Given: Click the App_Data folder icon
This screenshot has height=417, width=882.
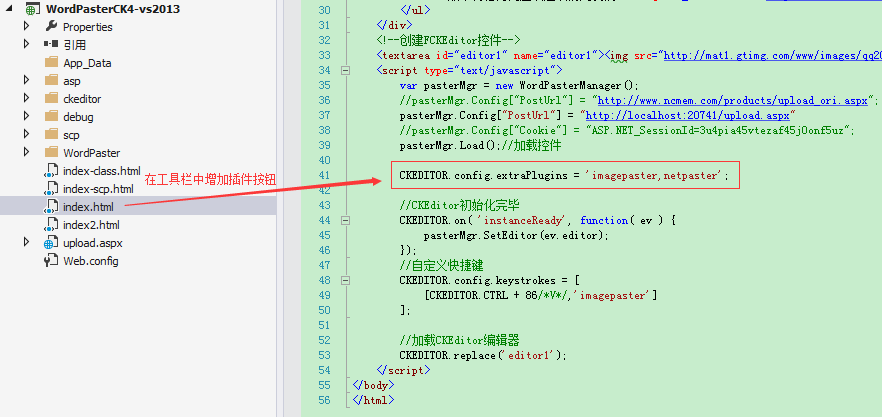Looking at the screenshot, I should (51, 62).
